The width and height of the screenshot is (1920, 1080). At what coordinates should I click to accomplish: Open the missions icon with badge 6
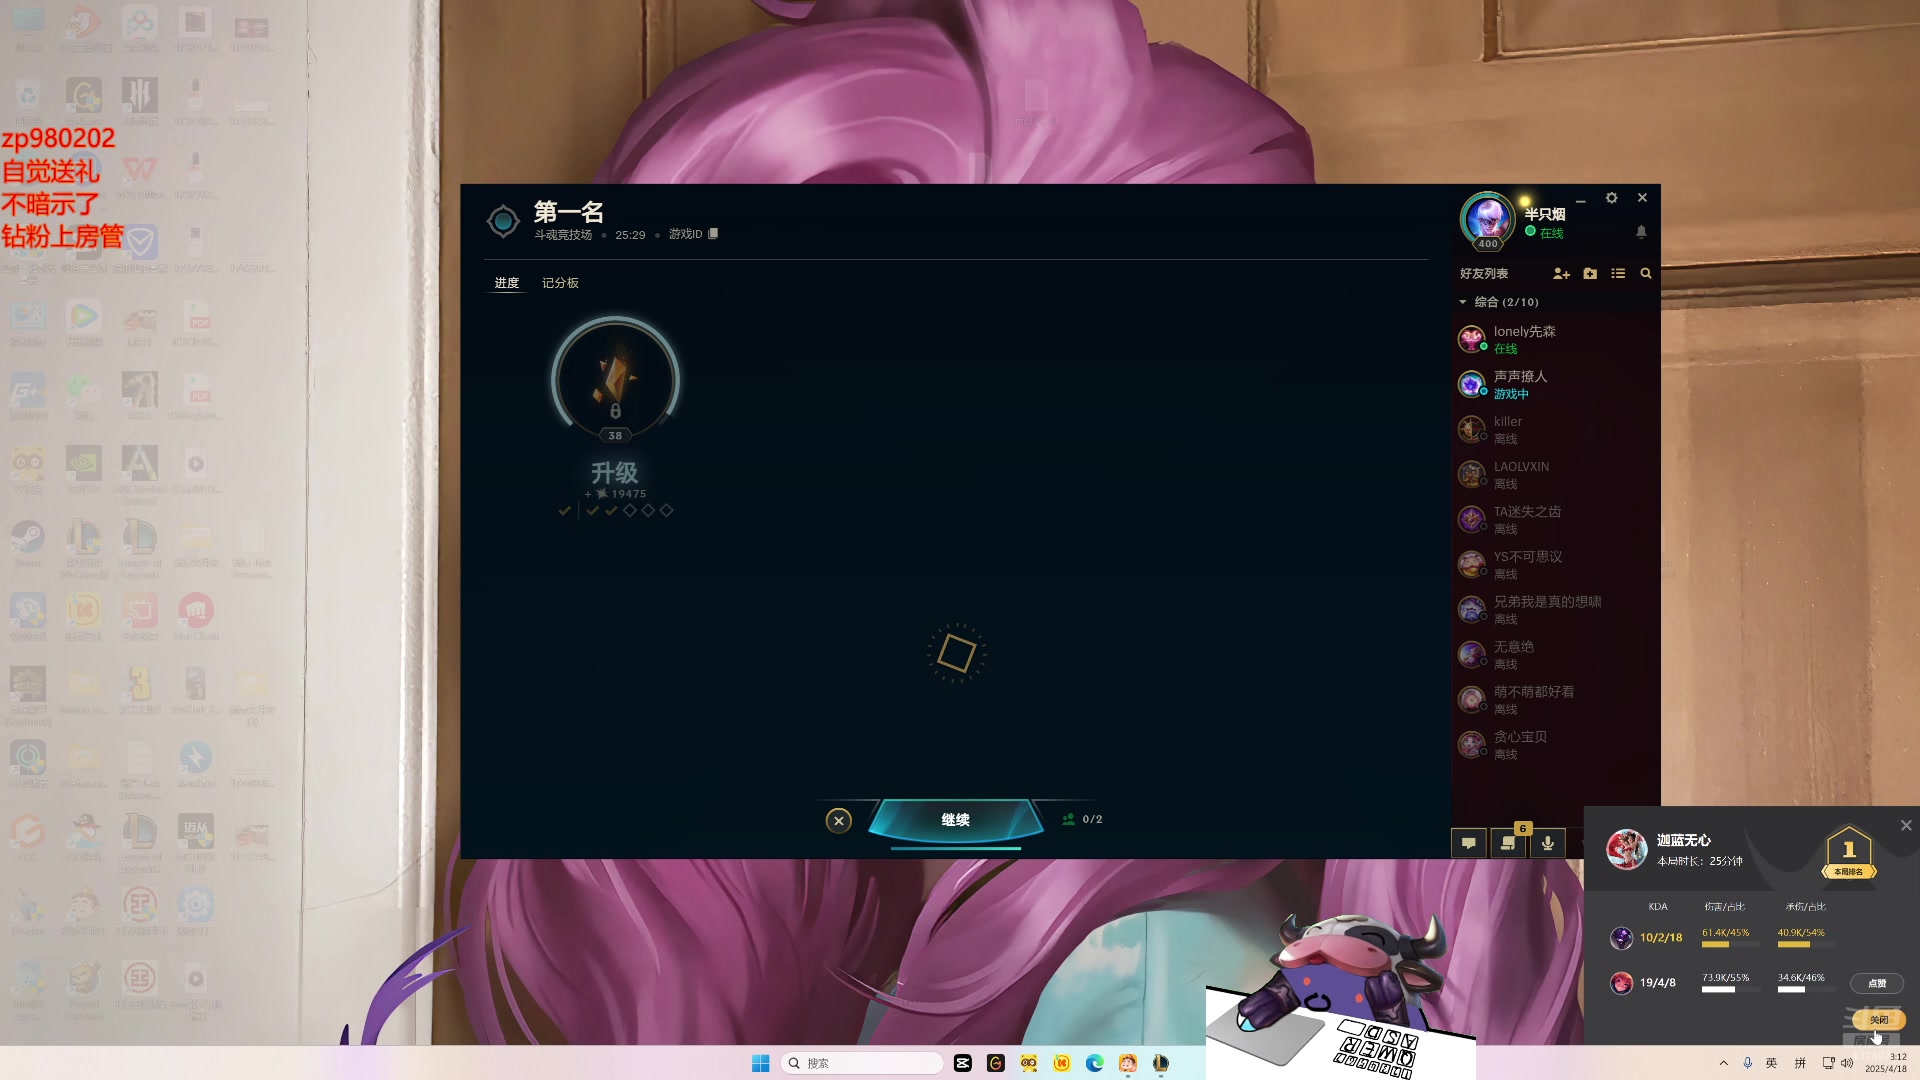click(1508, 843)
